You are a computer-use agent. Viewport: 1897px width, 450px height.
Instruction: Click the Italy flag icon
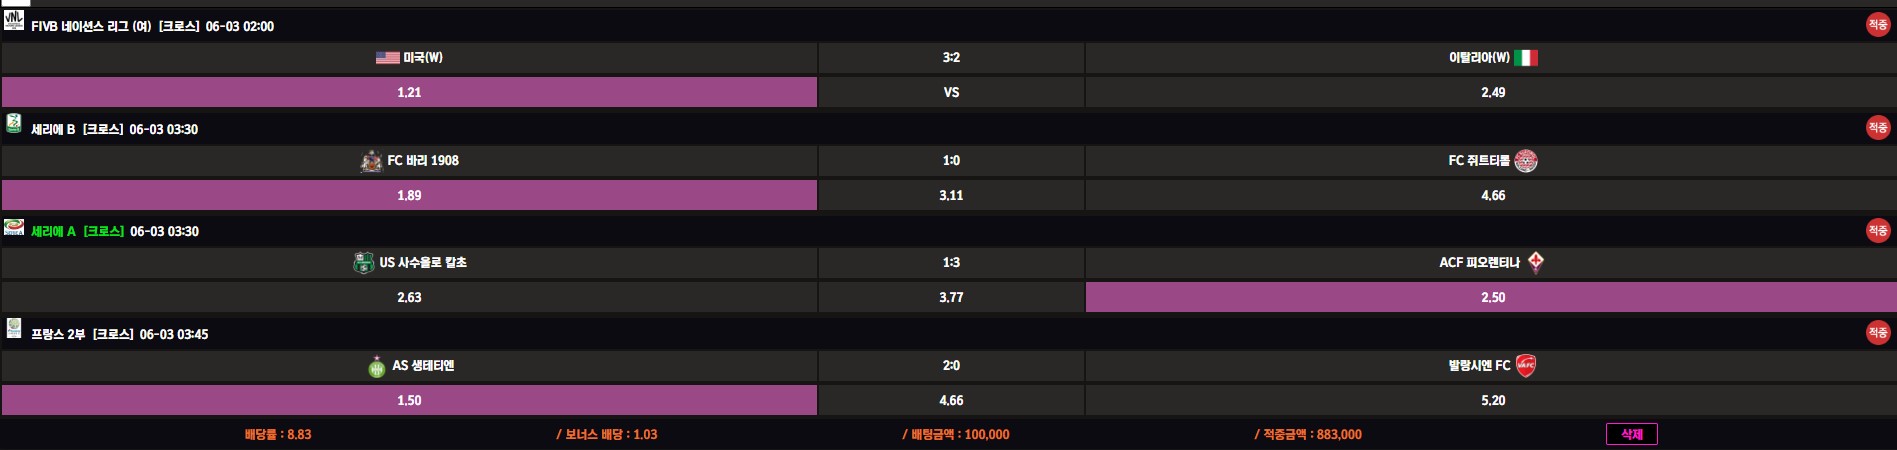[1525, 58]
